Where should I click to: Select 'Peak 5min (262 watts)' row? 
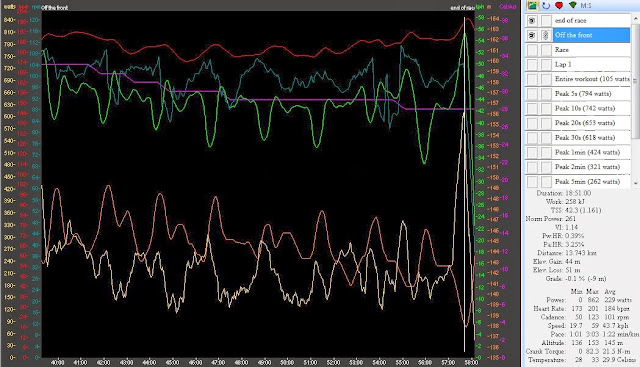(x=591, y=181)
